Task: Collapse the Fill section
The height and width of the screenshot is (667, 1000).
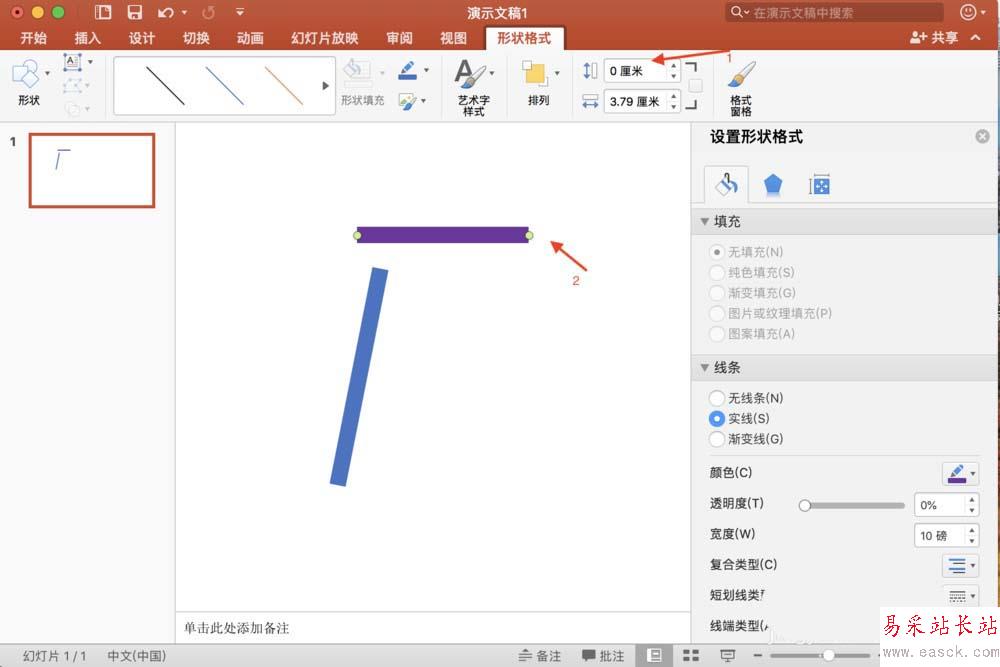Action: [x=705, y=221]
